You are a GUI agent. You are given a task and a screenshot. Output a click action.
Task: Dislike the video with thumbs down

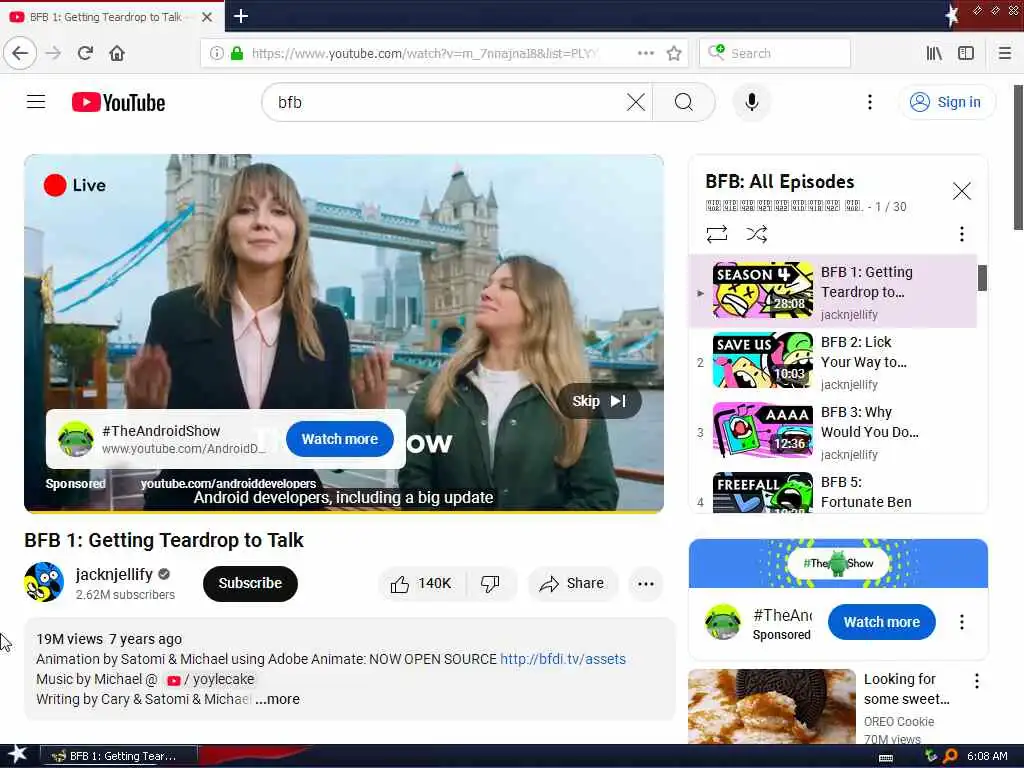[490, 584]
